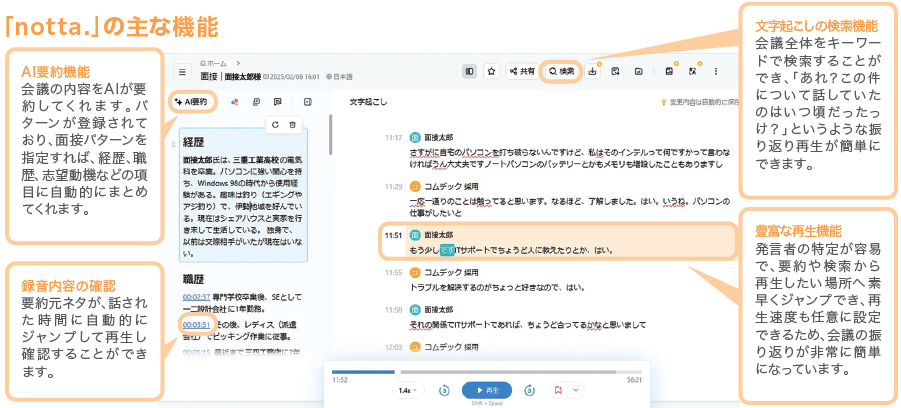The height and width of the screenshot is (408, 901).
Task: Jump to timestamp 00:02:37 in 職歴
Action: (195, 297)
